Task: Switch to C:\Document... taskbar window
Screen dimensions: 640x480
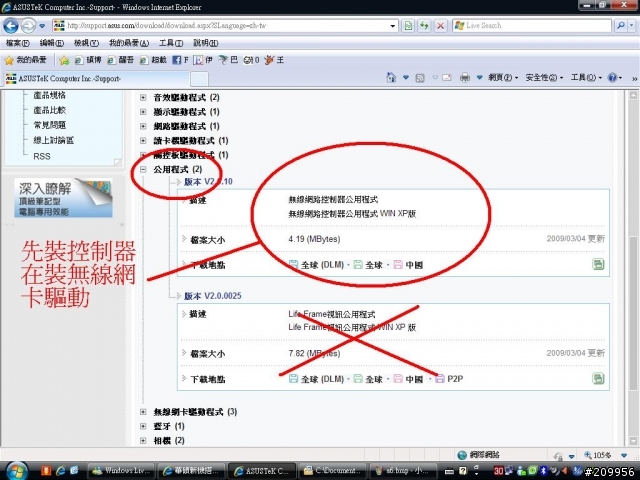Action: click(x=332, y=471)
